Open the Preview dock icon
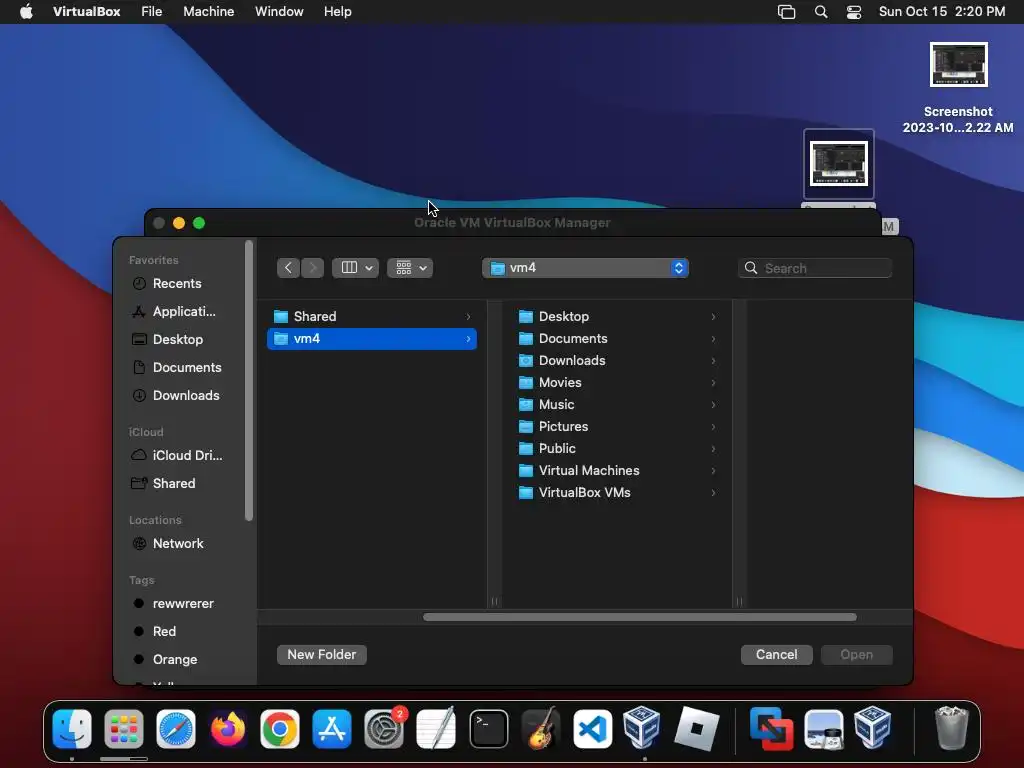The height and width of the screenshot is (768, 1024). tap(824, 729)
